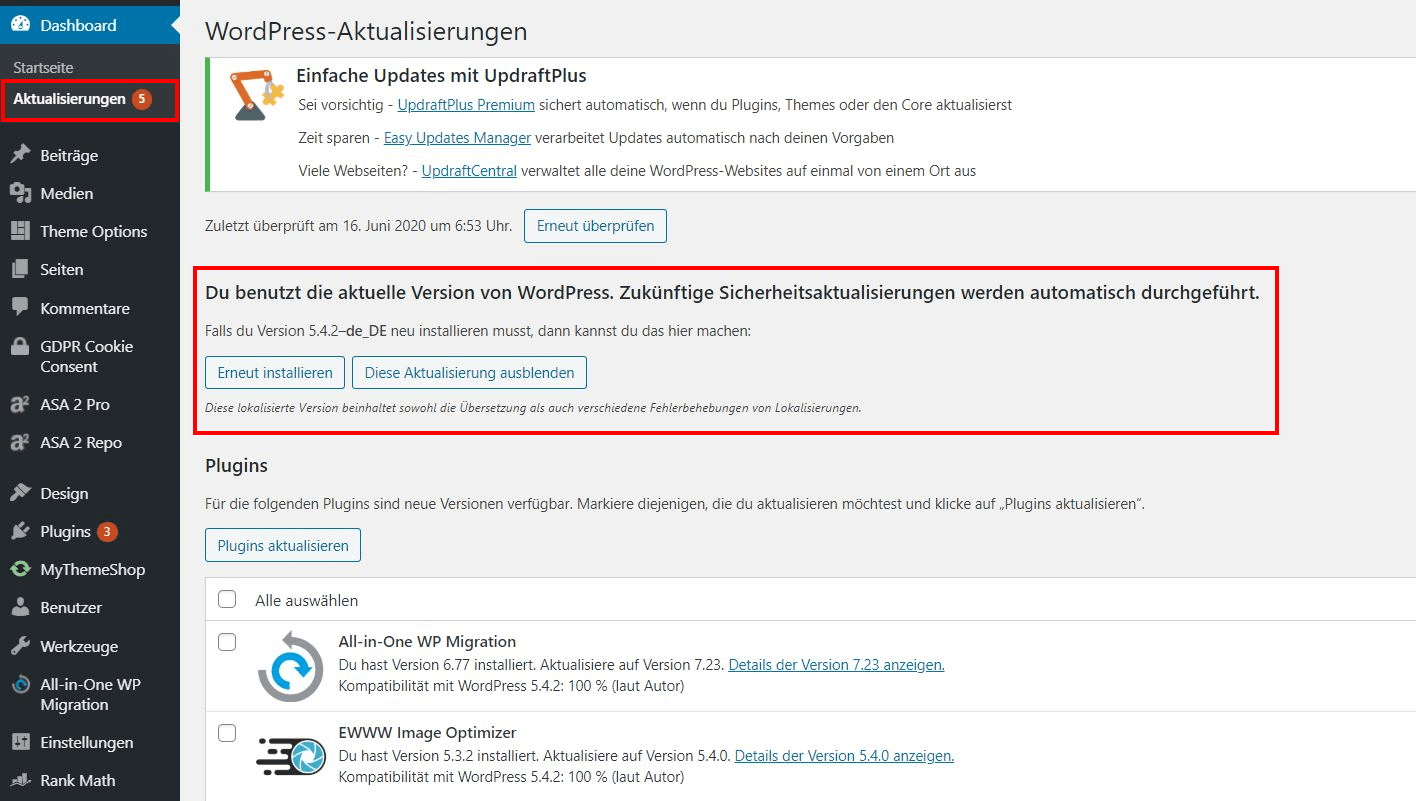Viewport: 1416px width, 801px height.
Task: Click the Zuletzt überprüft timestamp text
Action: [x=358, y=226]
